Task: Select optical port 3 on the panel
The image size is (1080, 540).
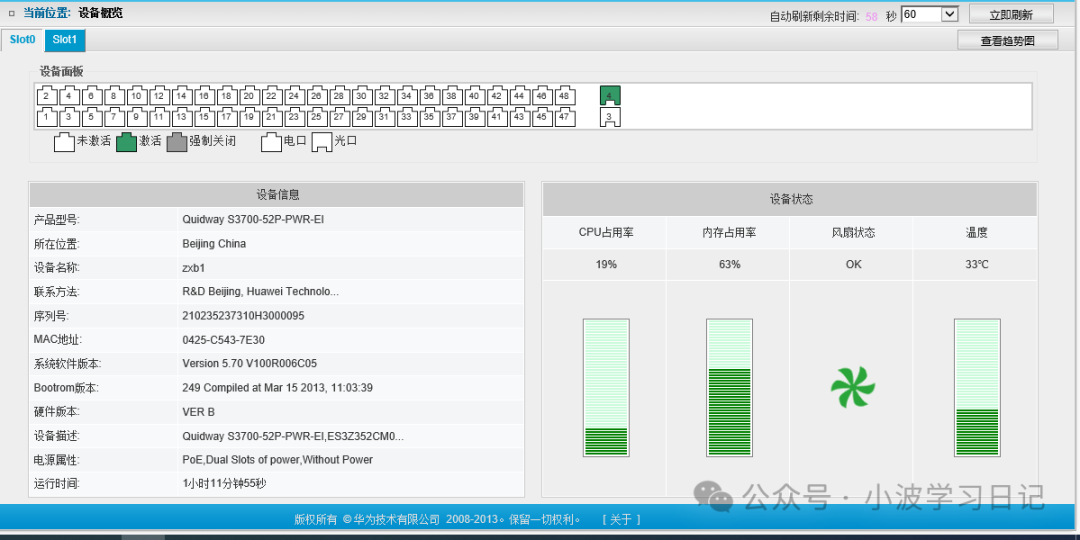Action: point(610,117)
